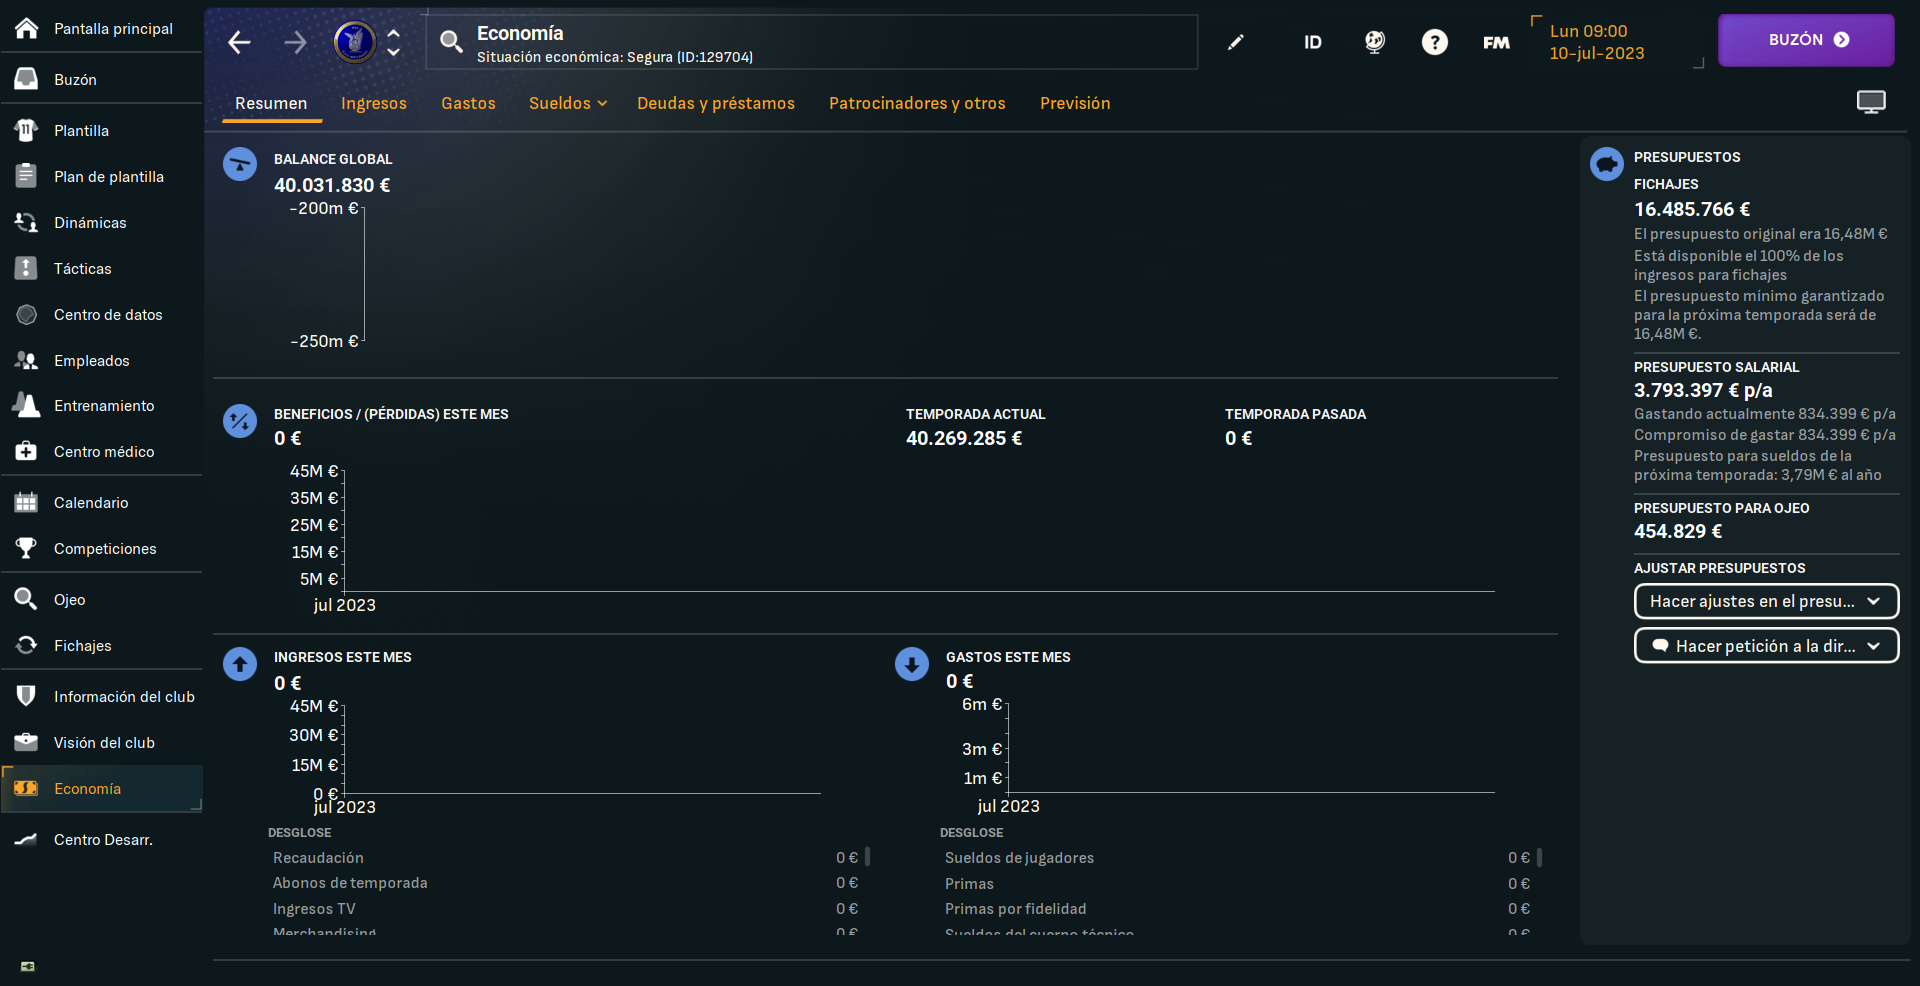Image resolution: width=1920 pixels, height=986 pixels.
Task: Click the Balance global scales icon
Action: pos(240,164)
